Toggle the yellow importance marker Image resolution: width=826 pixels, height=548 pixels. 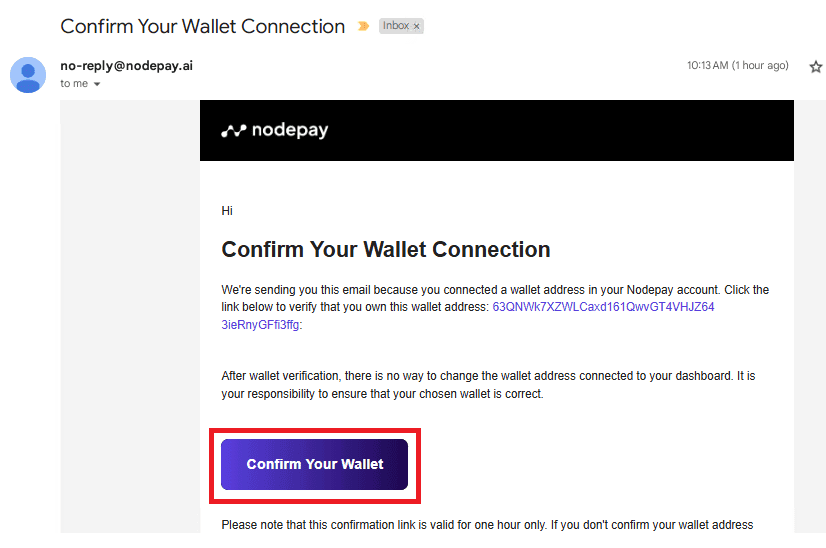[x=363, y=26]
